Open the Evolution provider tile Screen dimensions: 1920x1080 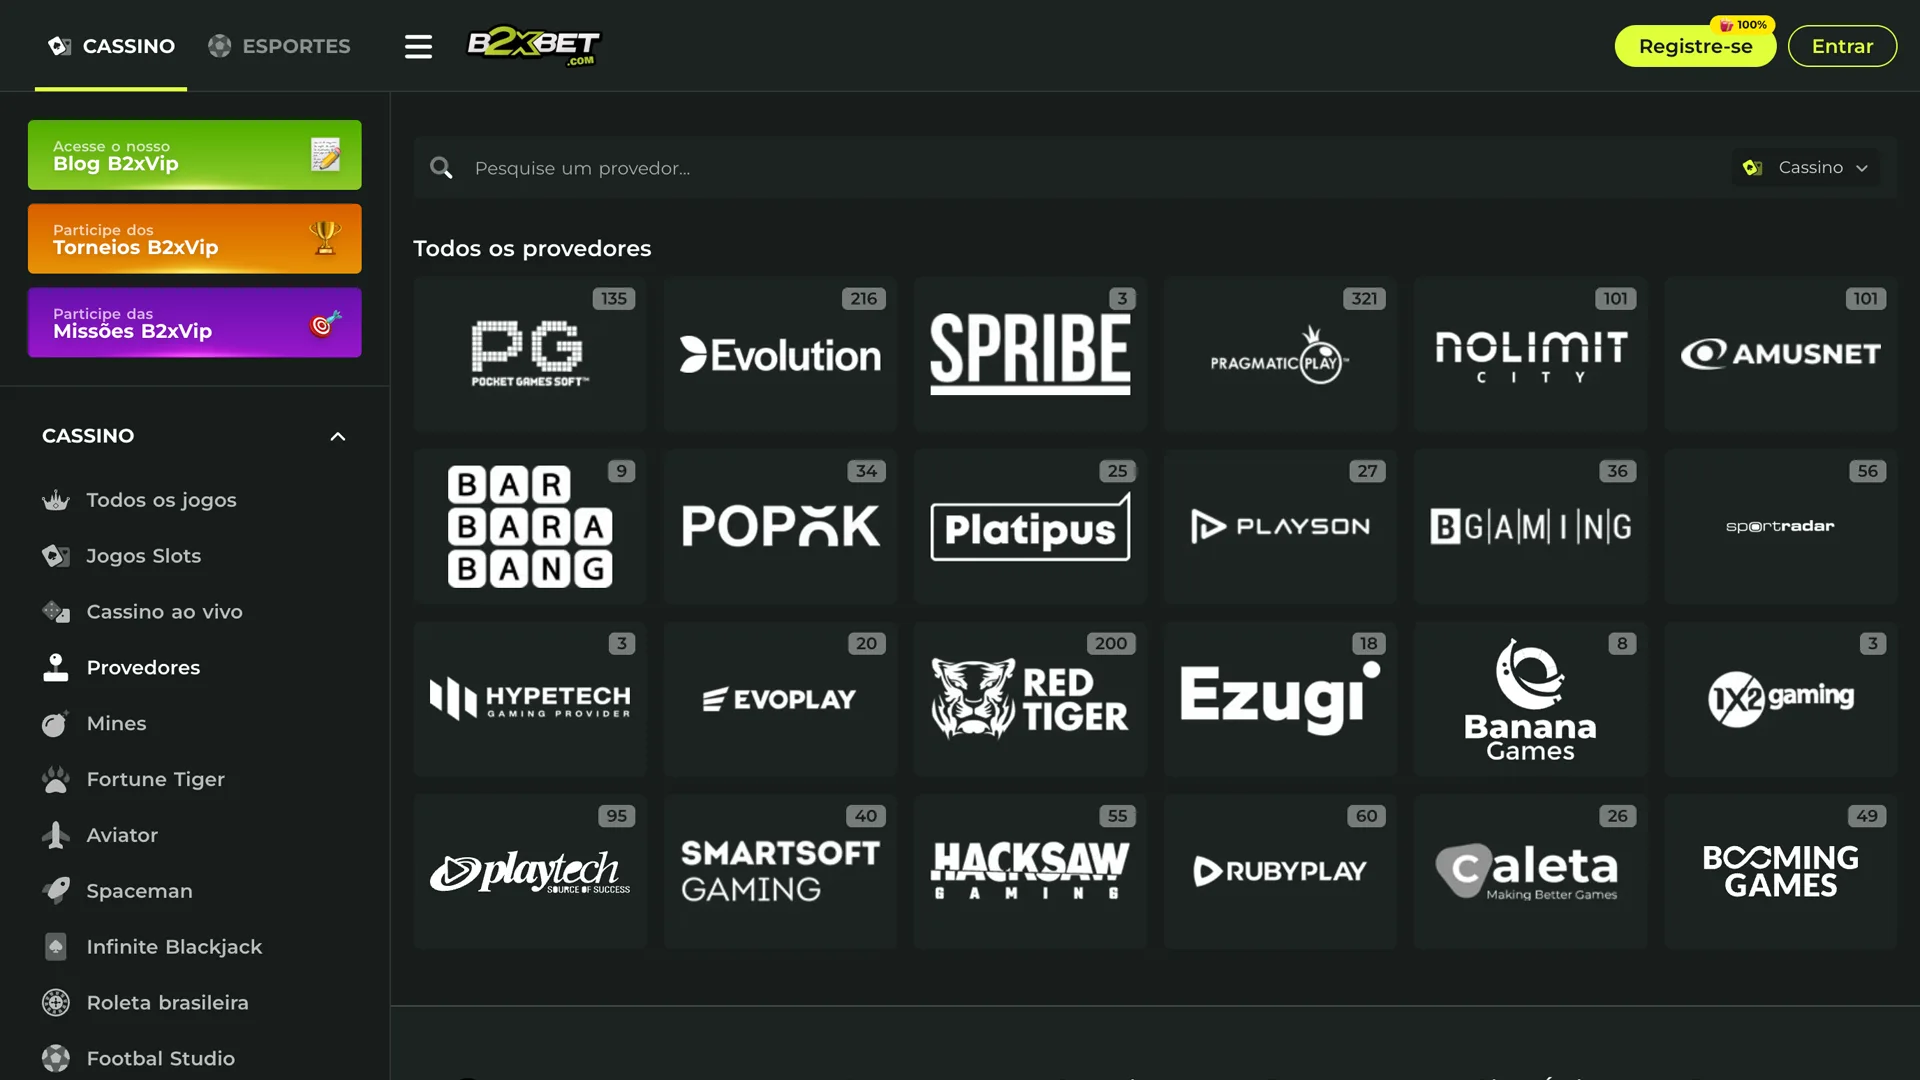[780, 355]
